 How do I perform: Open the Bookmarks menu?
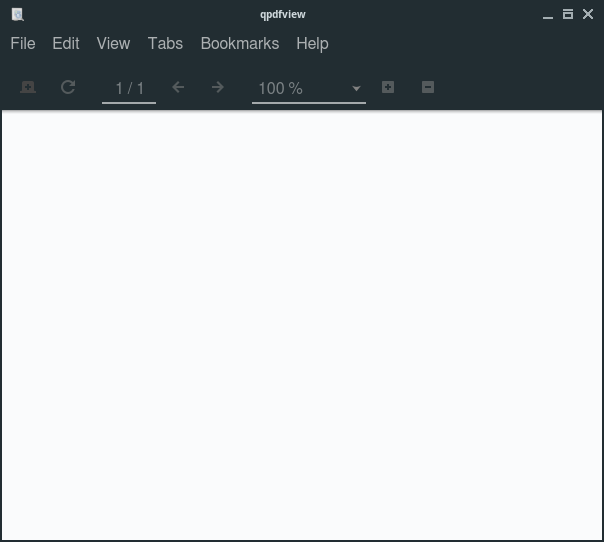(x=240, y=44)
